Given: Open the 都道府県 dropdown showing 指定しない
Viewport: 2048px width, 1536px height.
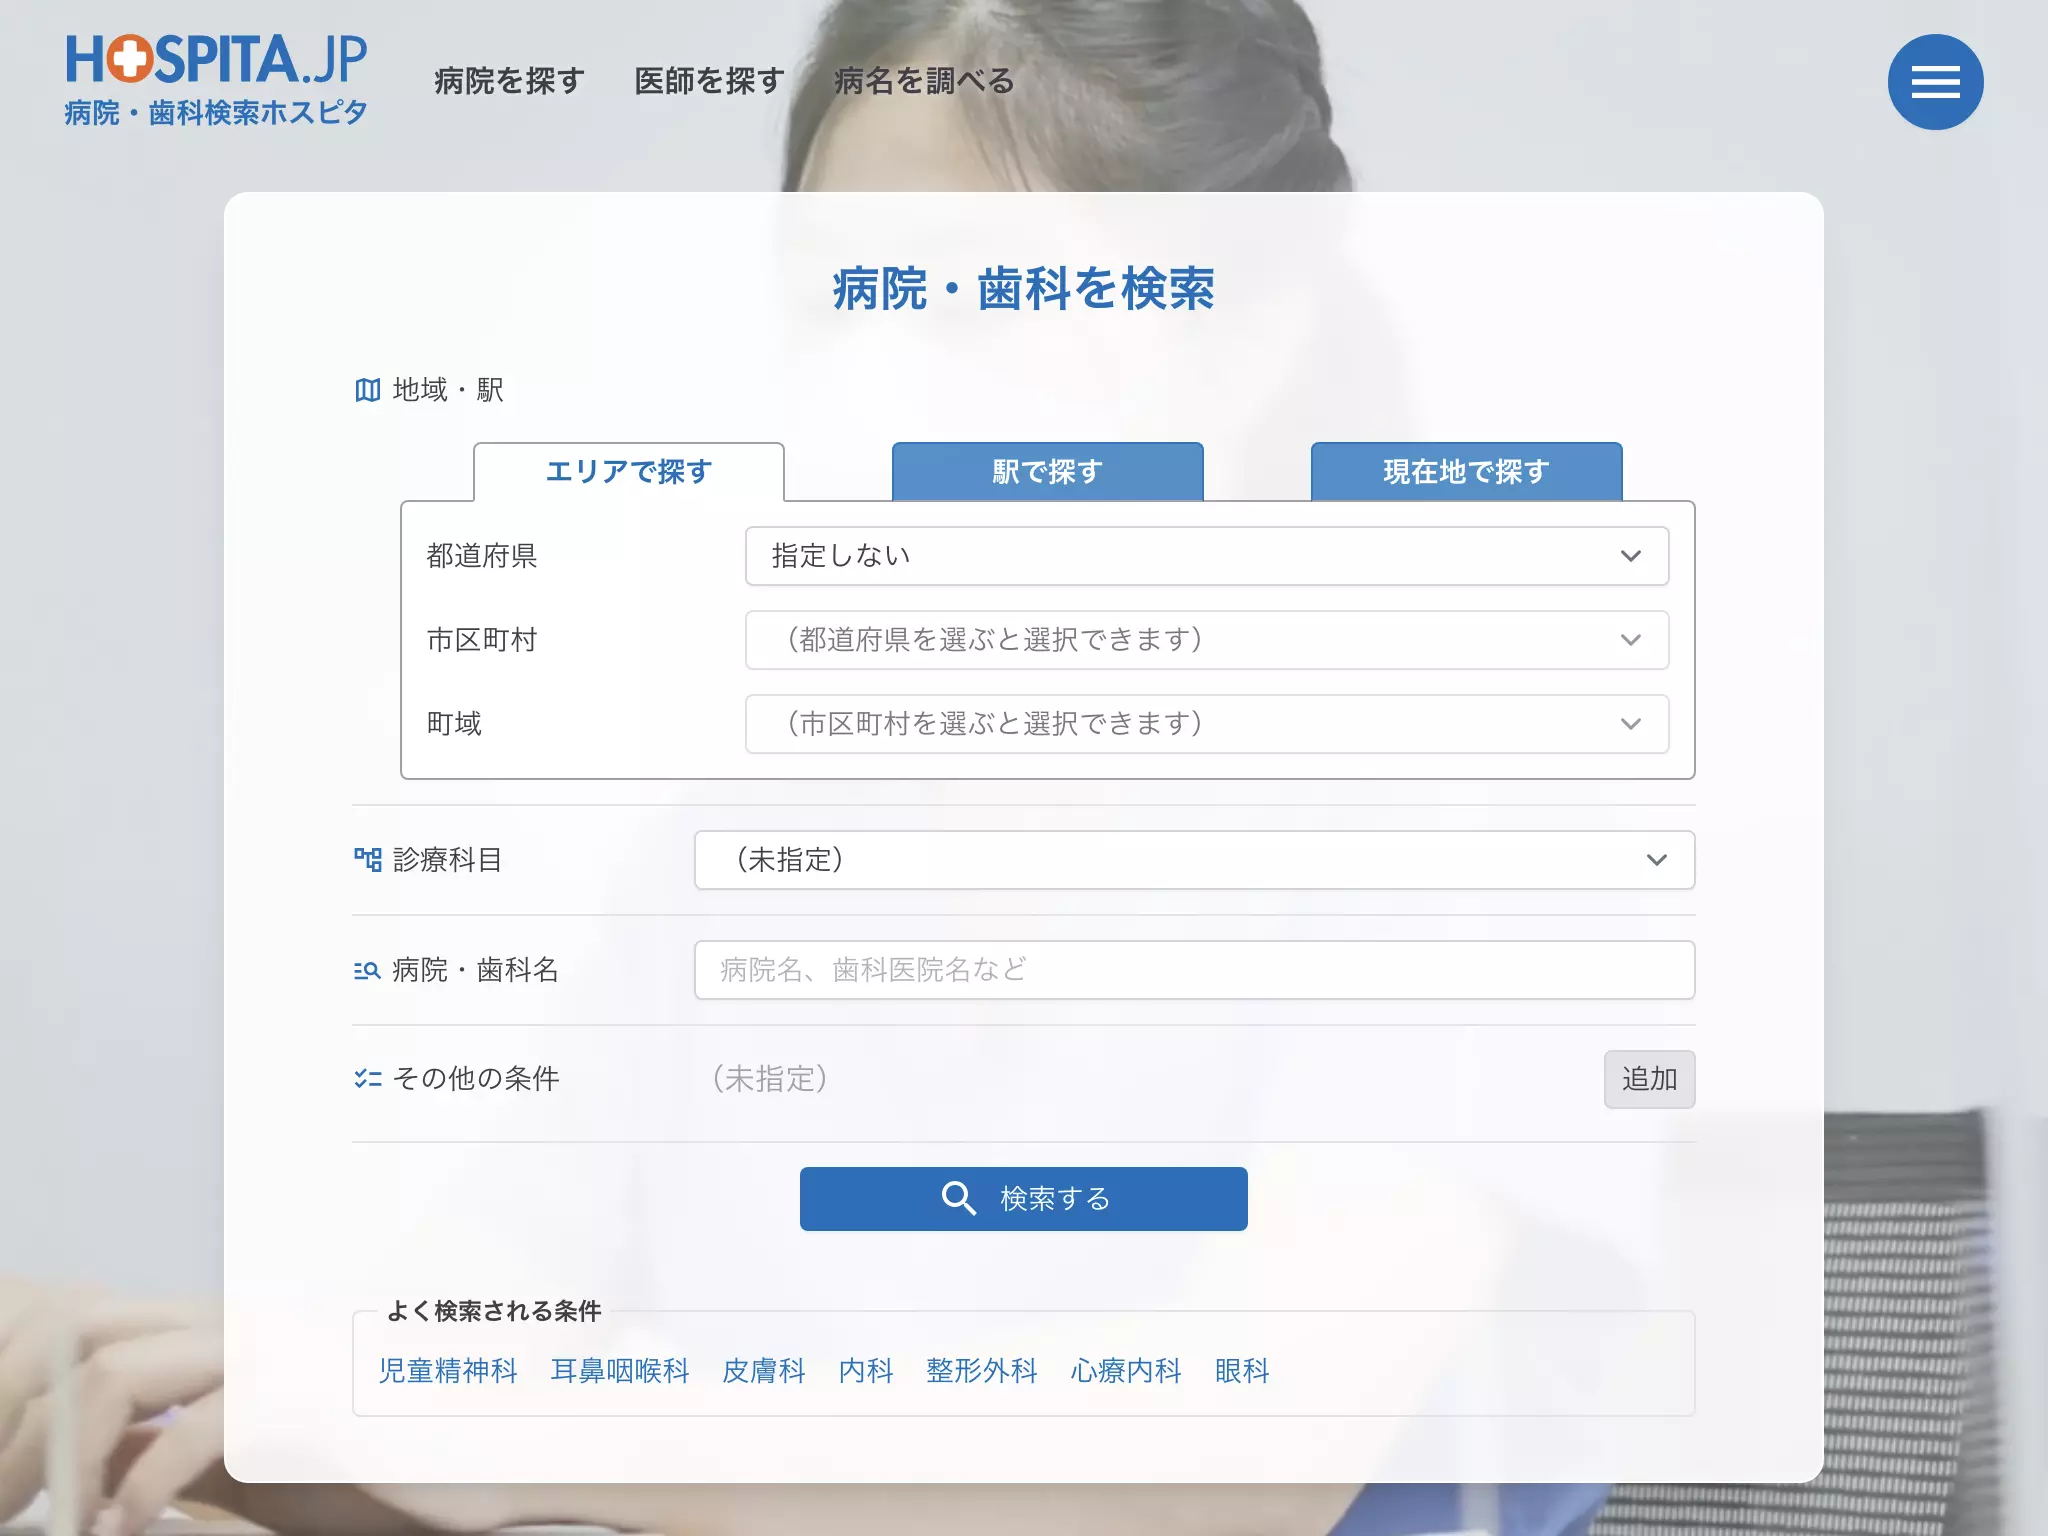Looking at the screenshot, I should (1207, 556).
